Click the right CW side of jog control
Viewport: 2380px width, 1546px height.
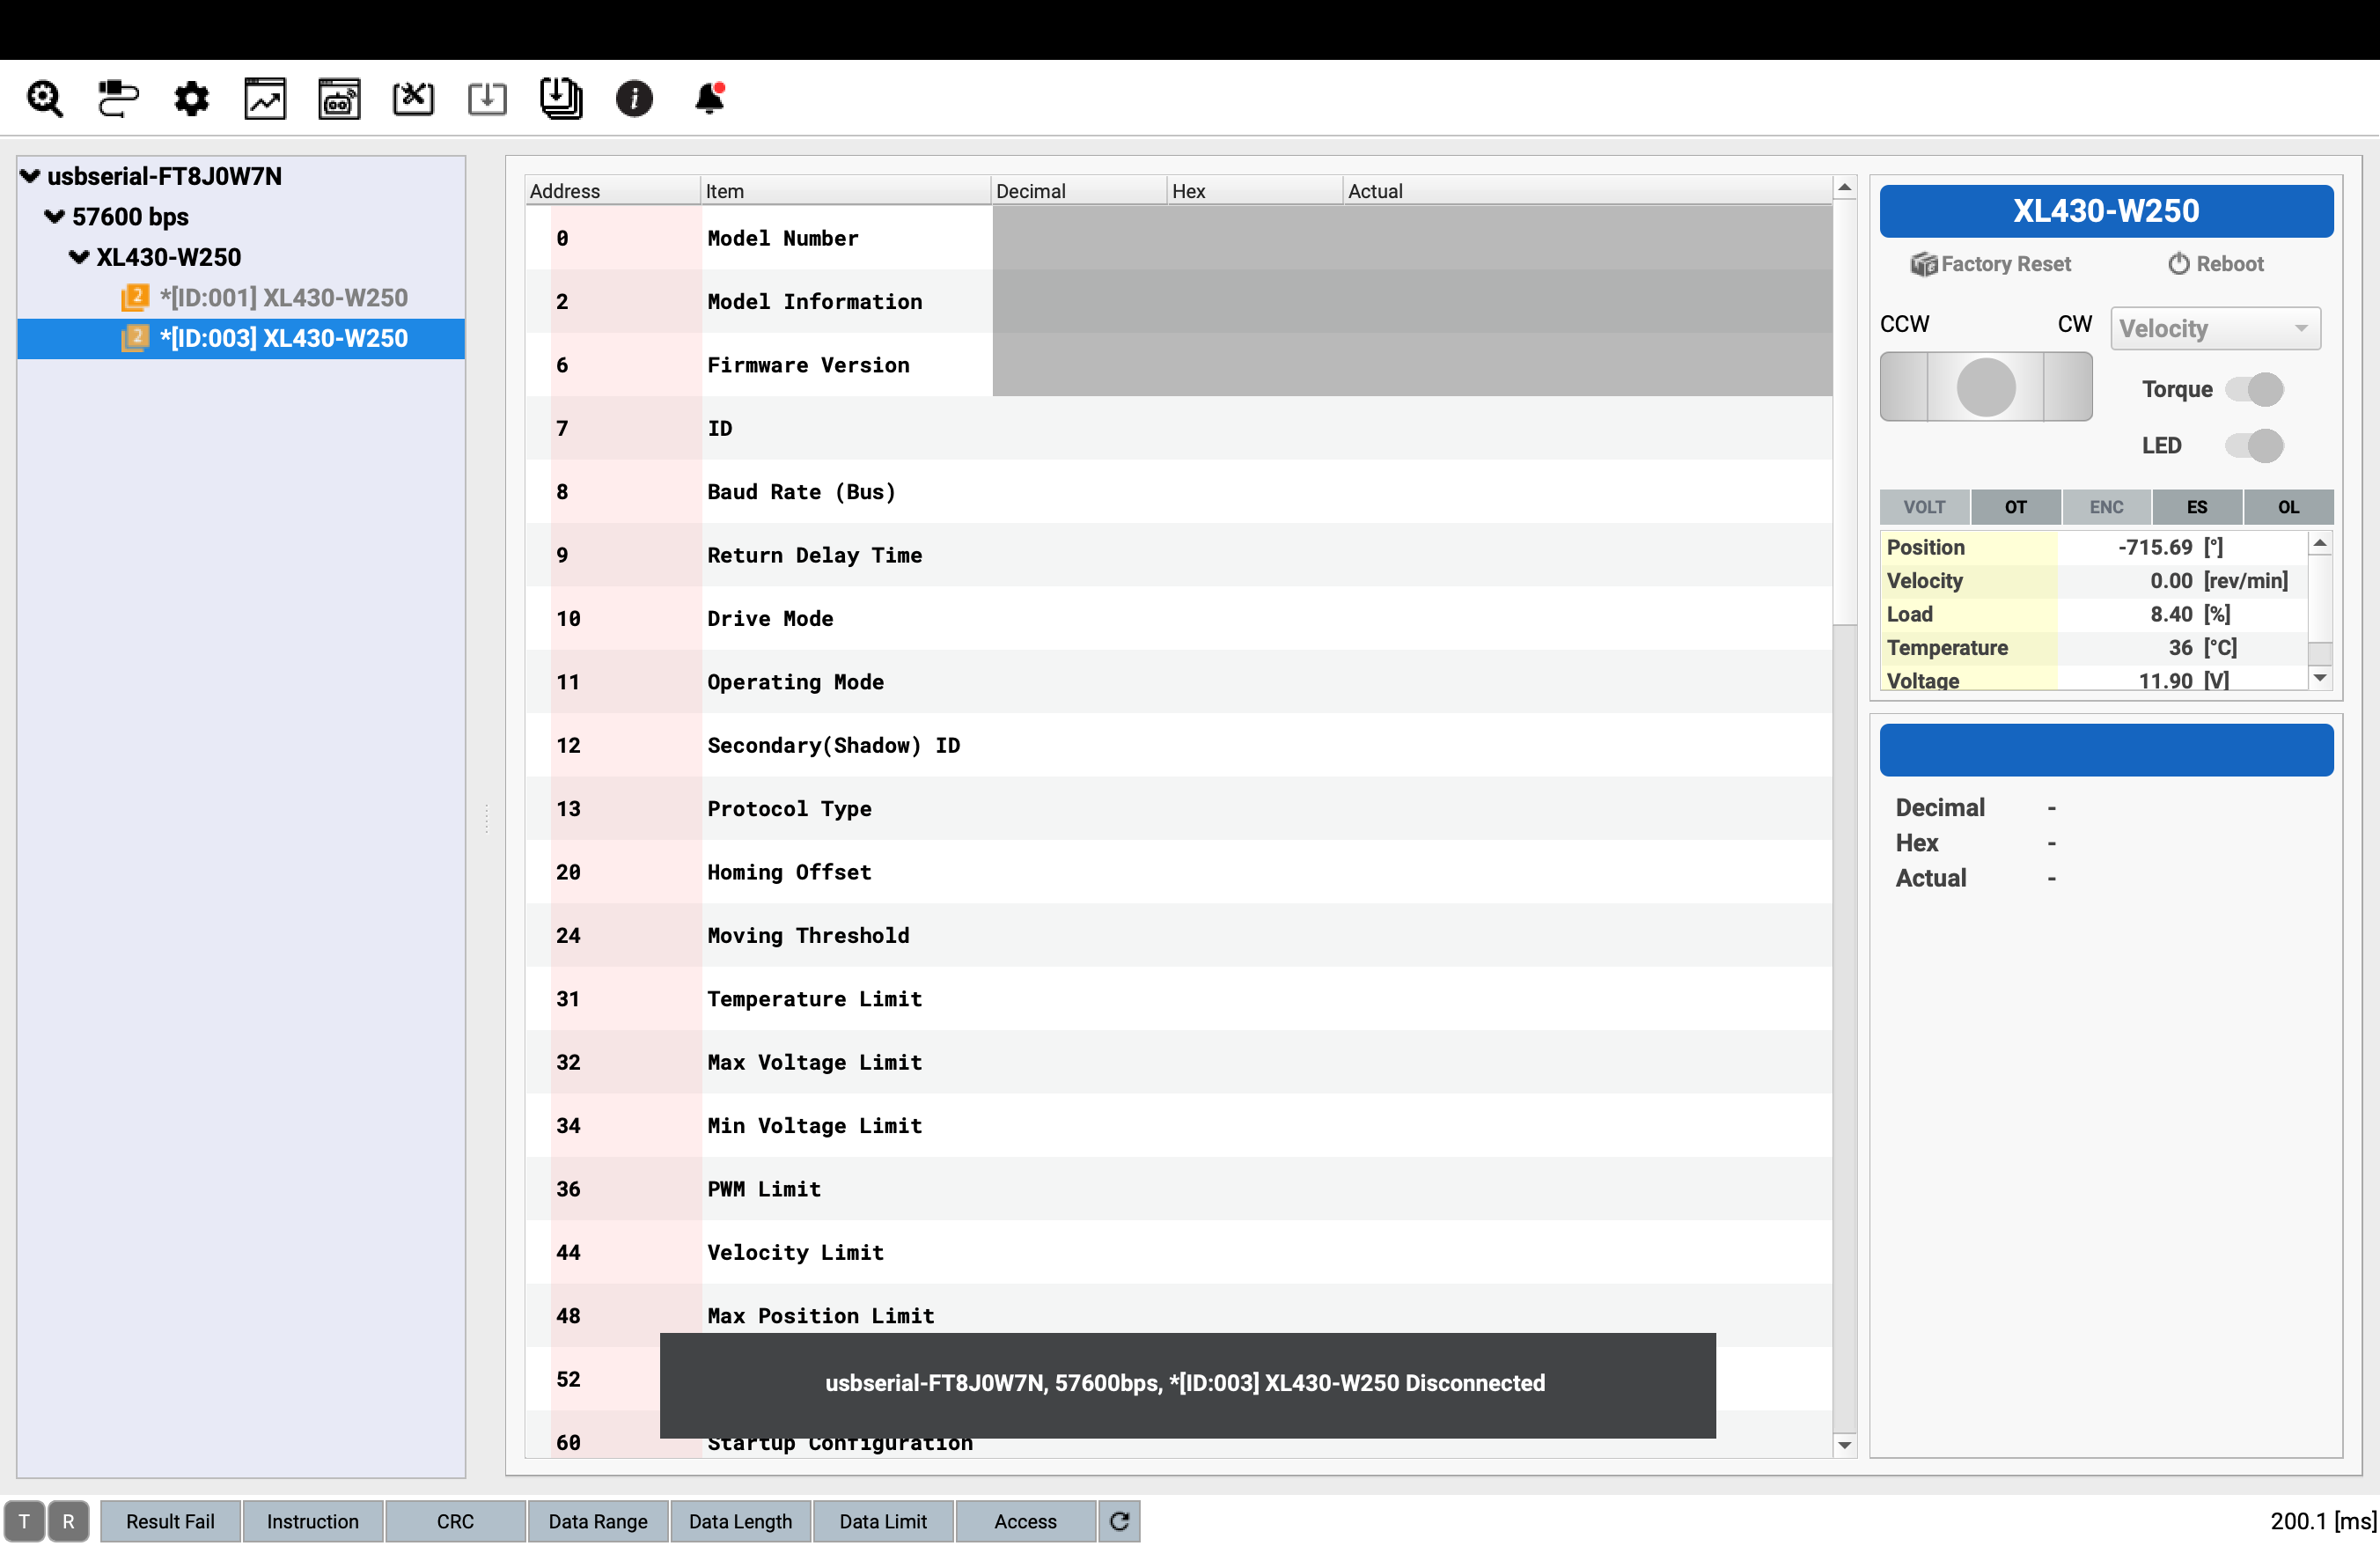pyautogui.click(x=2068, y=387)
